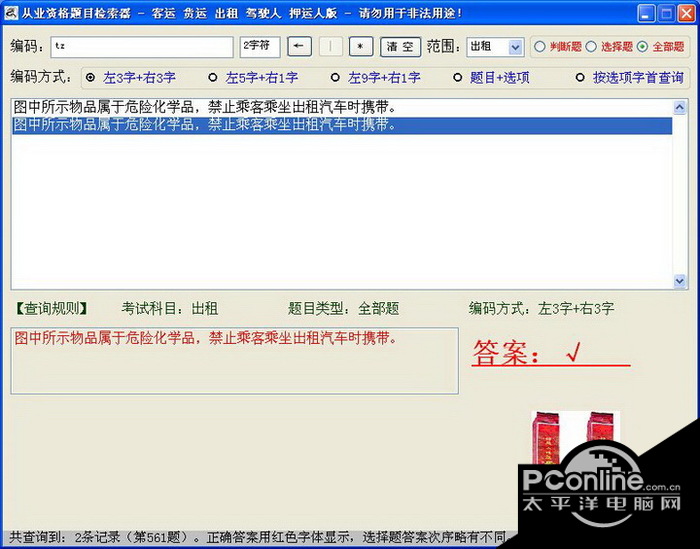Click the 清空 clear button
The height and width of the screenshot is (549, 700).
pos(400,46)
